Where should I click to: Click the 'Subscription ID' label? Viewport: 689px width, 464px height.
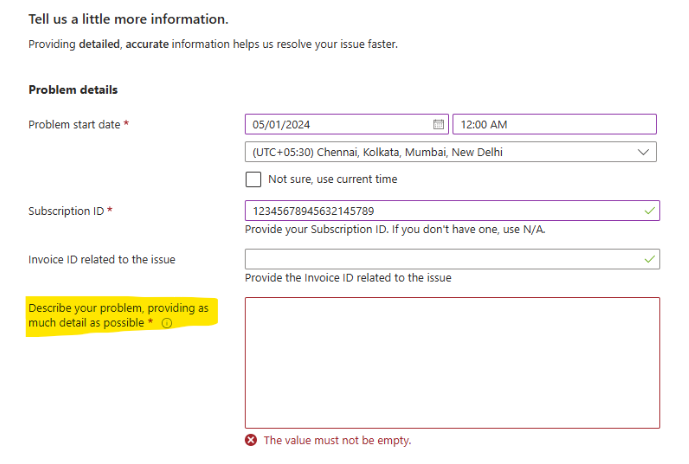66,211
